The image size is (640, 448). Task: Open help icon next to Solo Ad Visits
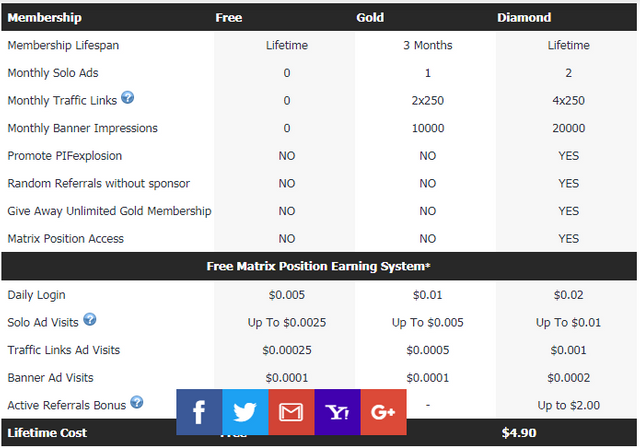(x=90, y=319)
